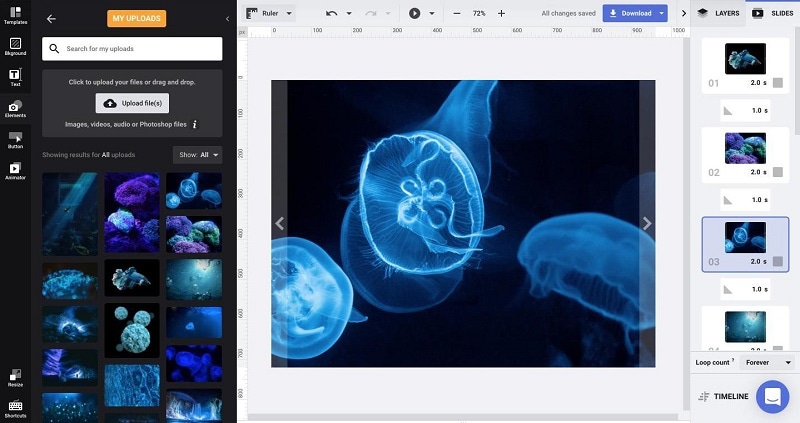The width and height of the screenshot is (800, 423).
Task: Expand the Ruler dropdown arrow
Action: [289, 13]
